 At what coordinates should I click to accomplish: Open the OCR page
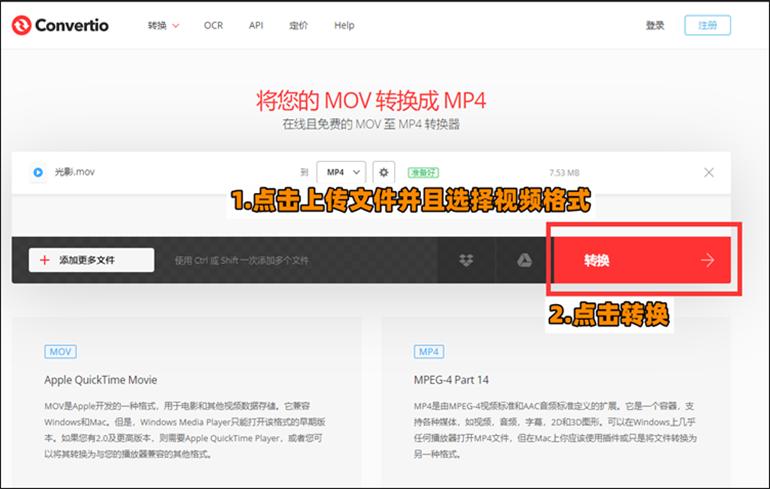(213, 26)
